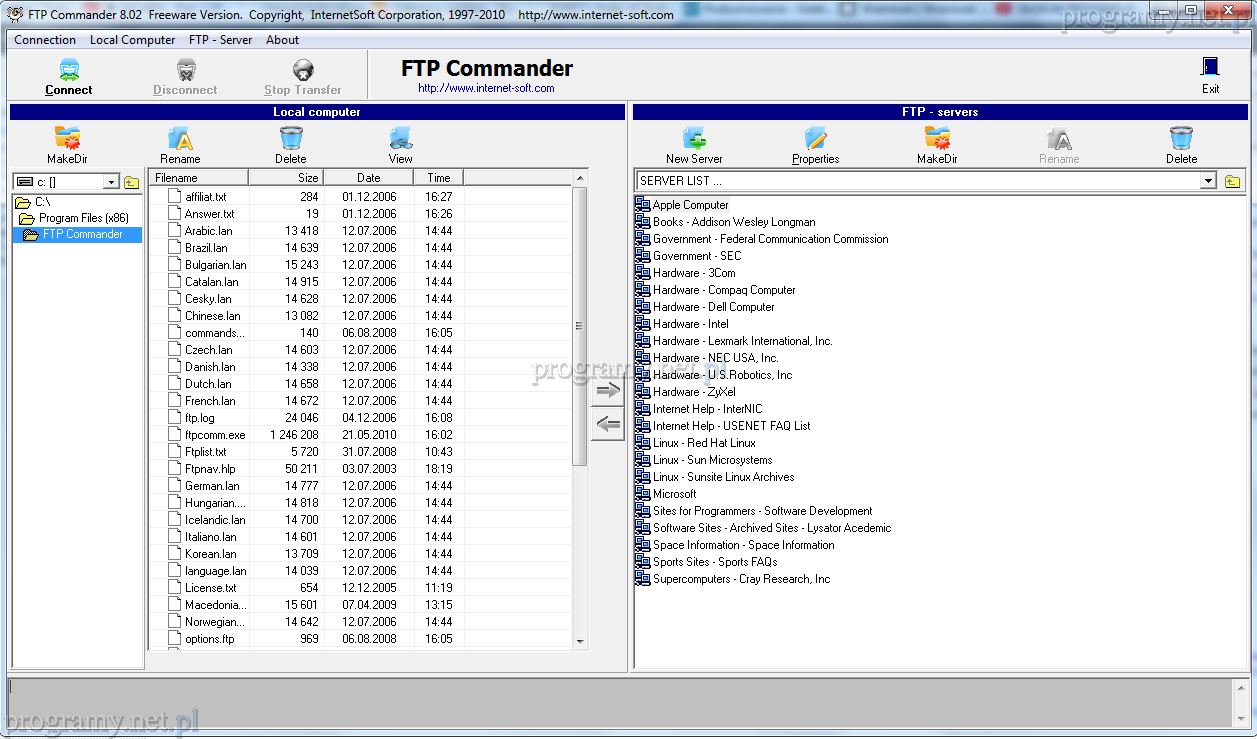Open the FTP - Server menu
This screenshot has height=739, width=1257.
[x=220, y=40]
